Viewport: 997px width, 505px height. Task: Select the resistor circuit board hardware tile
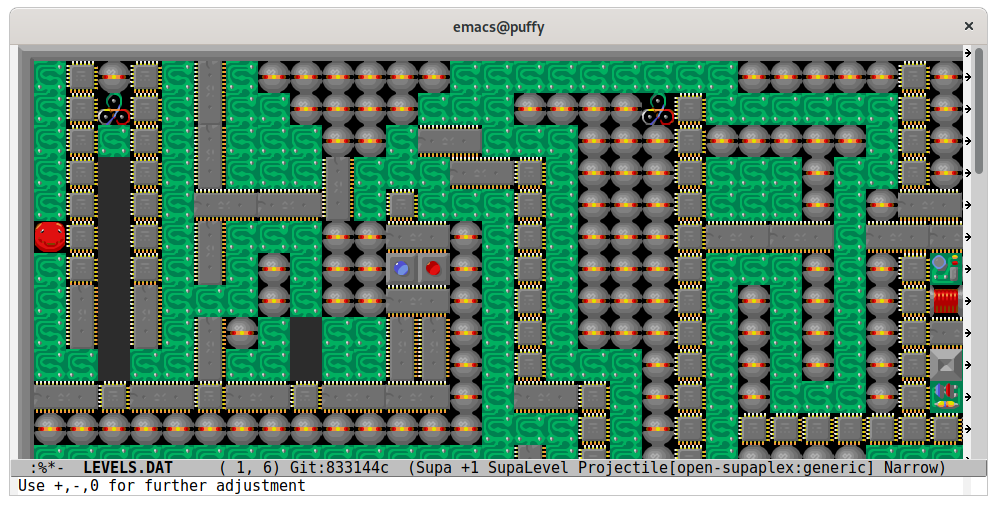pos(946,396)
